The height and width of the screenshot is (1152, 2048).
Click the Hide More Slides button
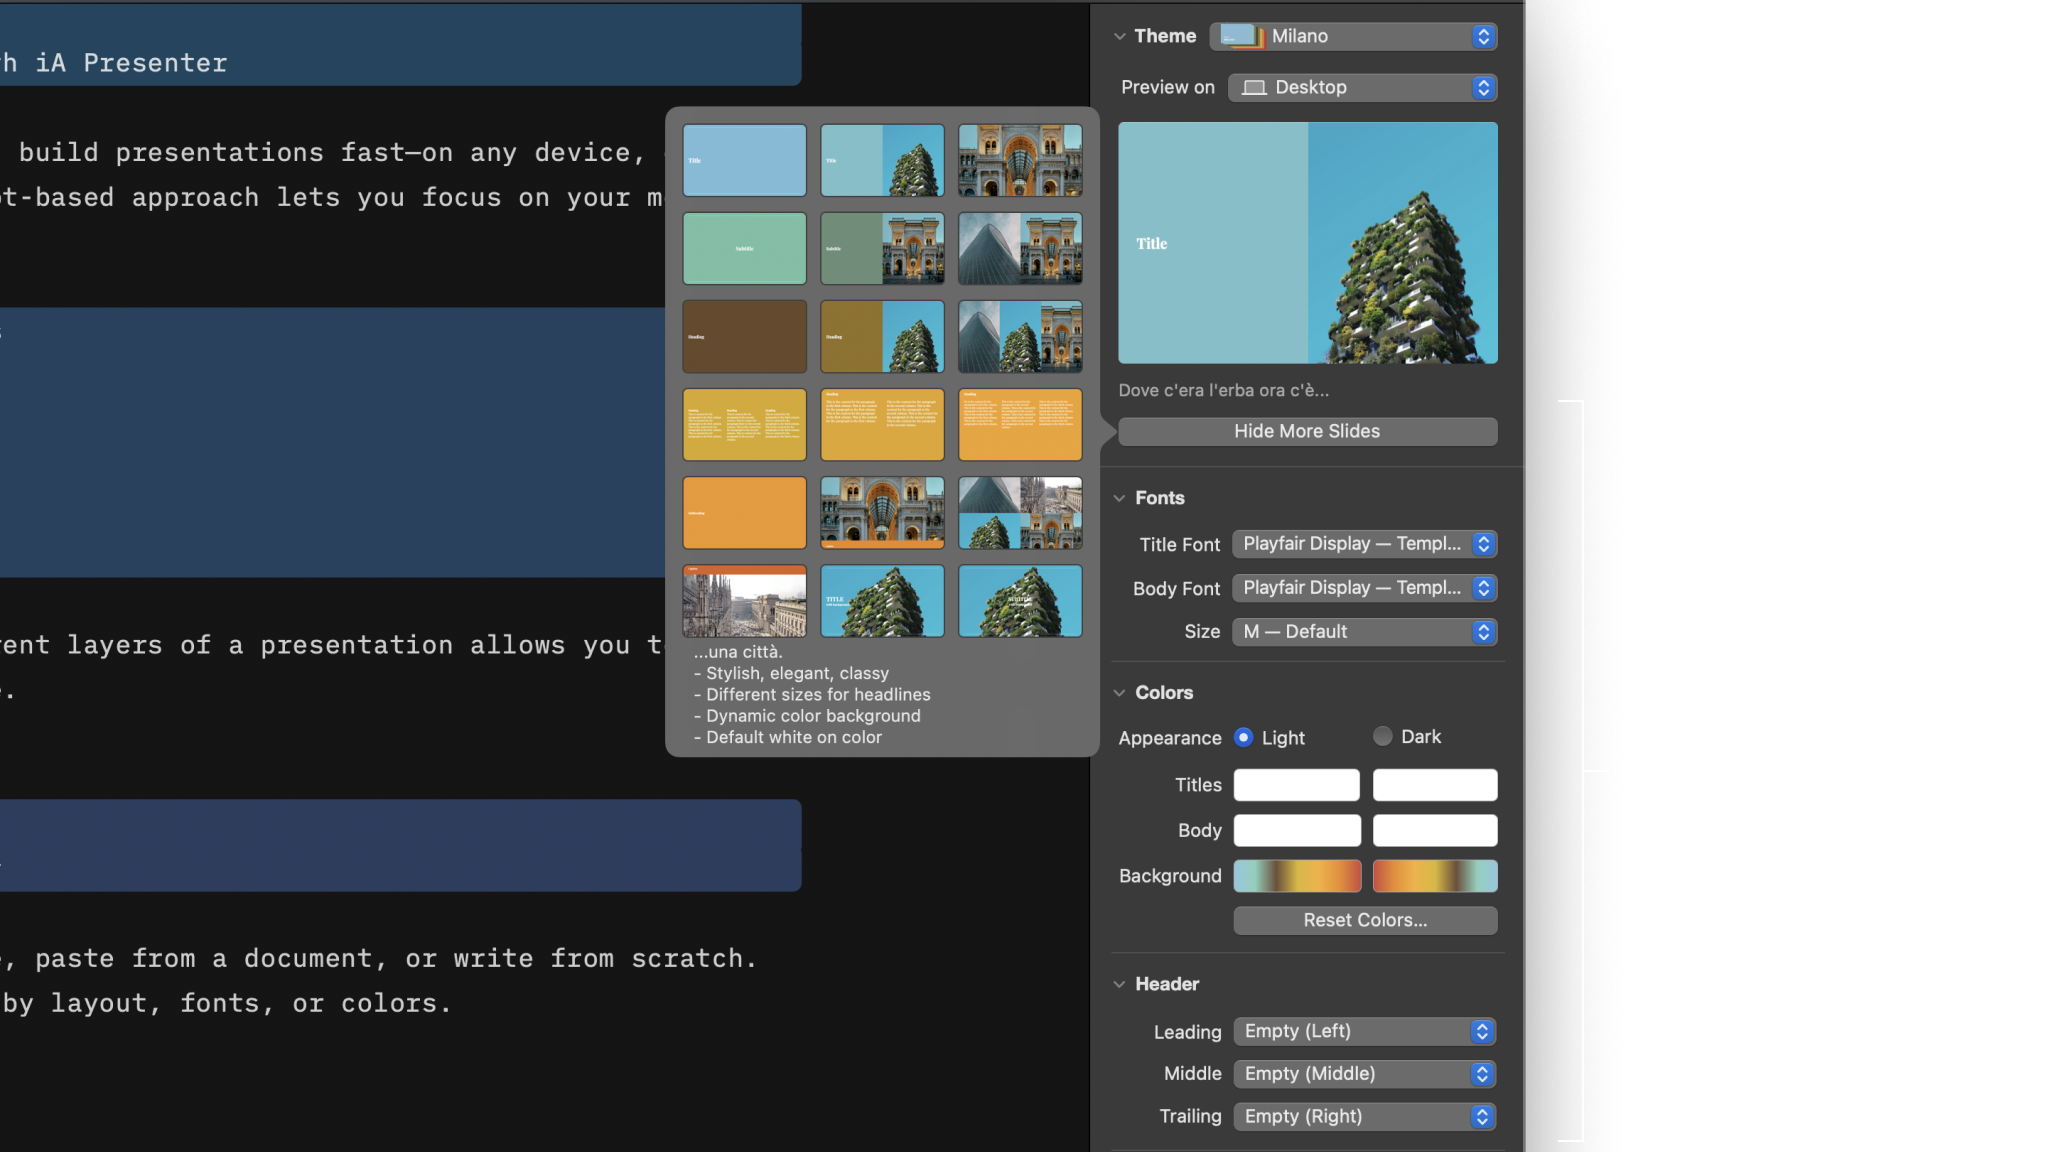click(x=1307, y=431)
